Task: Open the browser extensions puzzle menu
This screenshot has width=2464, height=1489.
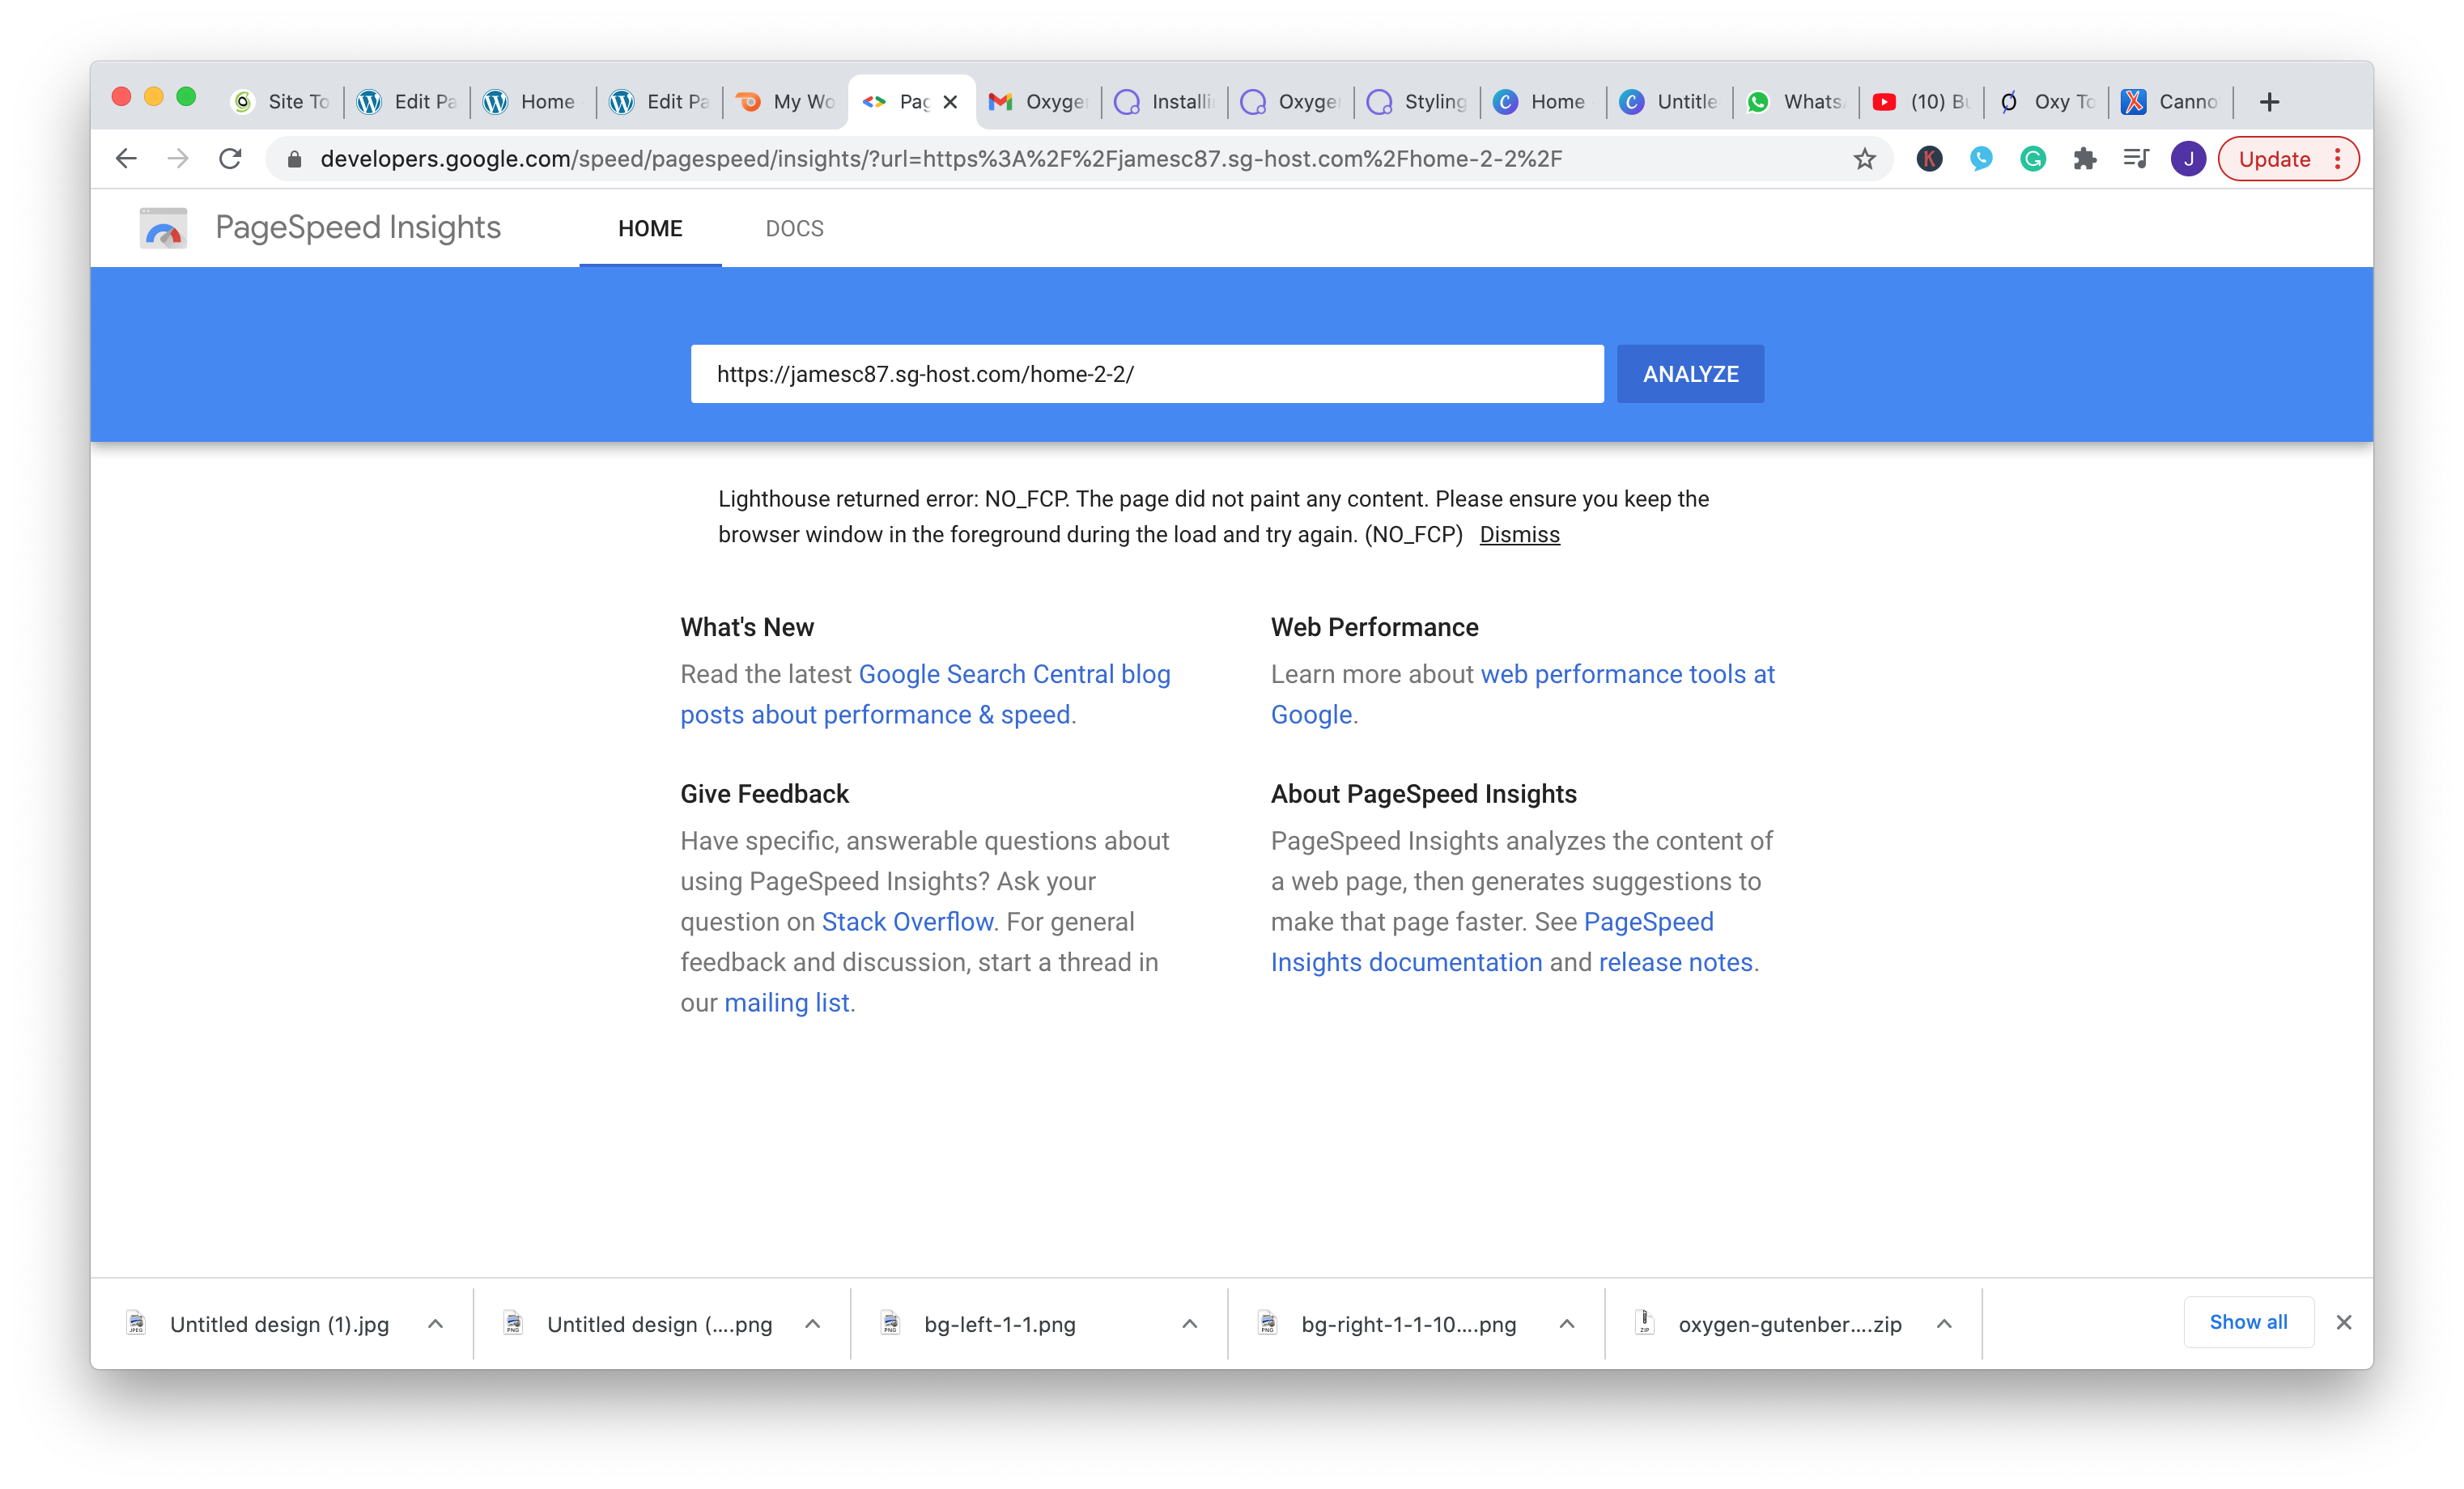Action: [x=2084, y=158]
